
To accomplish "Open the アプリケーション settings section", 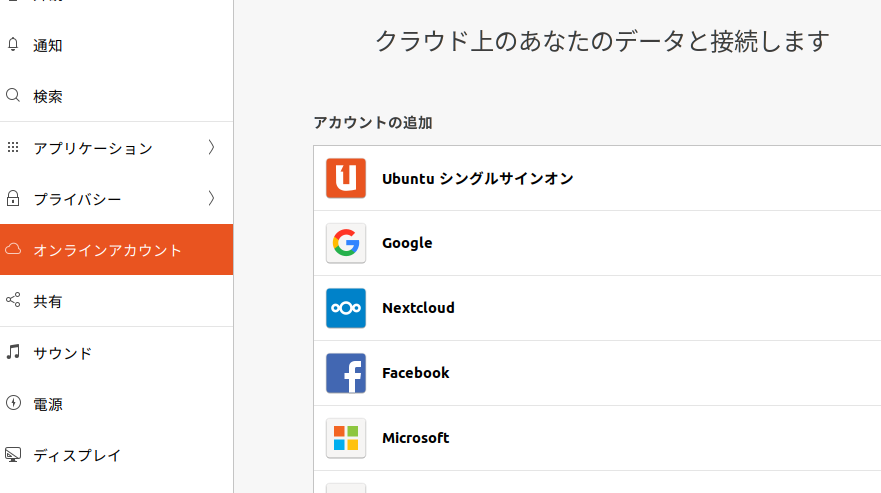I will click(x=116, y=148).
